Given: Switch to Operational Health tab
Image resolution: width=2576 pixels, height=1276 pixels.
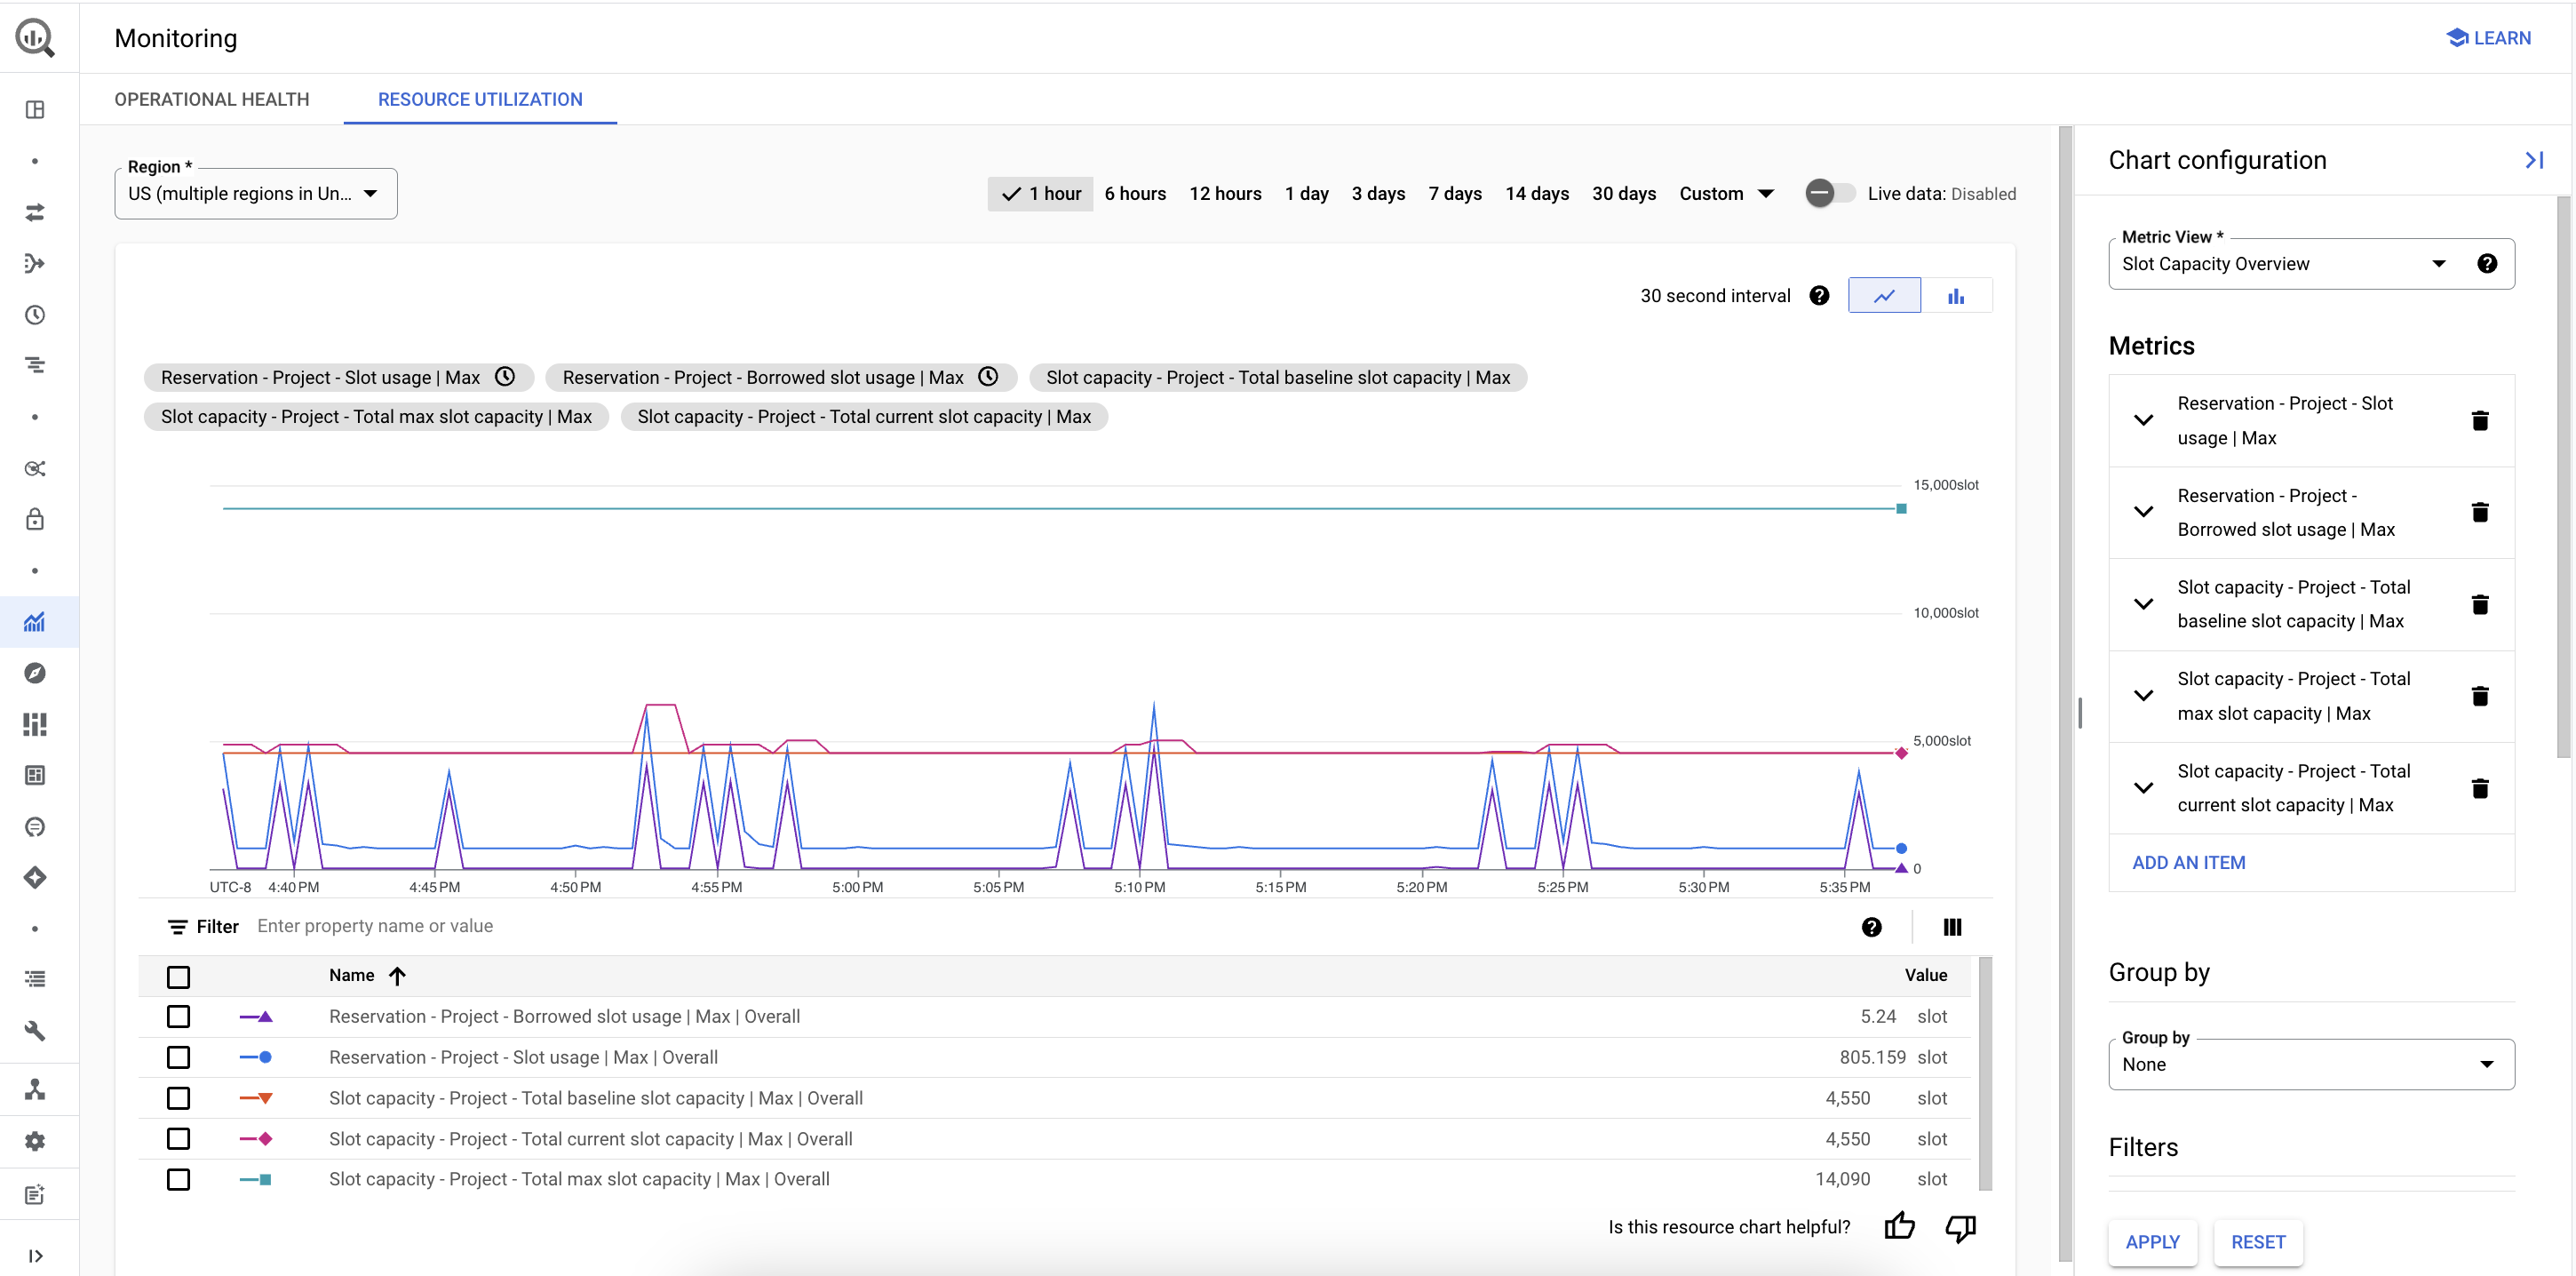Looking at the screenshot, I should pyautogui.click(x=211, y=99).
